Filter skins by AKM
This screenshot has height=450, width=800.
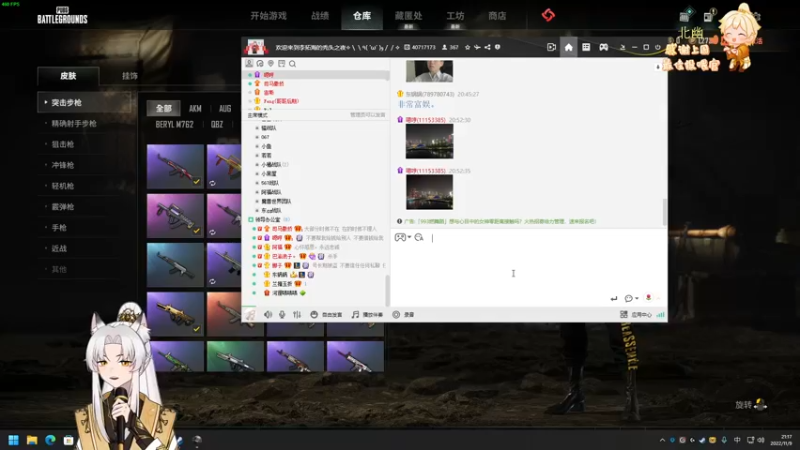coord(195,108)
